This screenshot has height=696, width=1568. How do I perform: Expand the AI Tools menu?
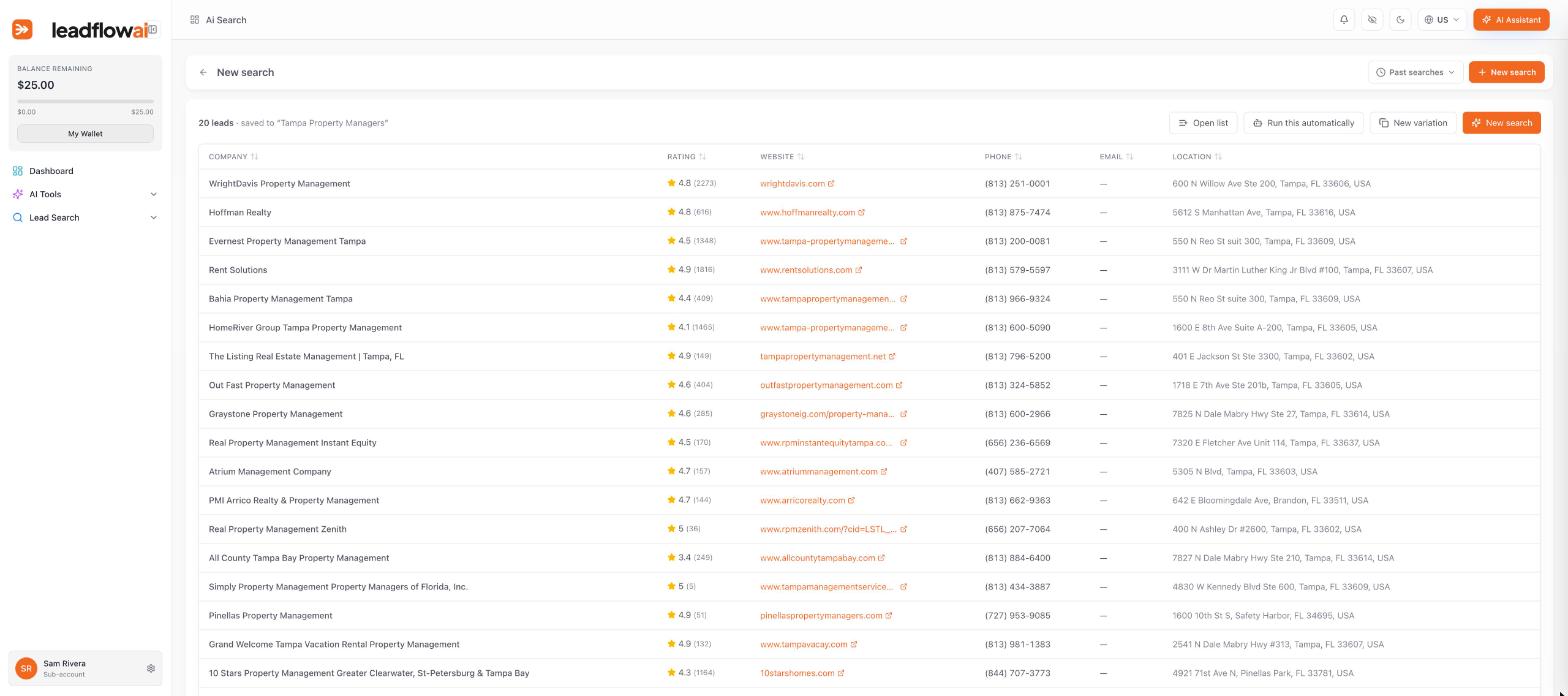85,194
